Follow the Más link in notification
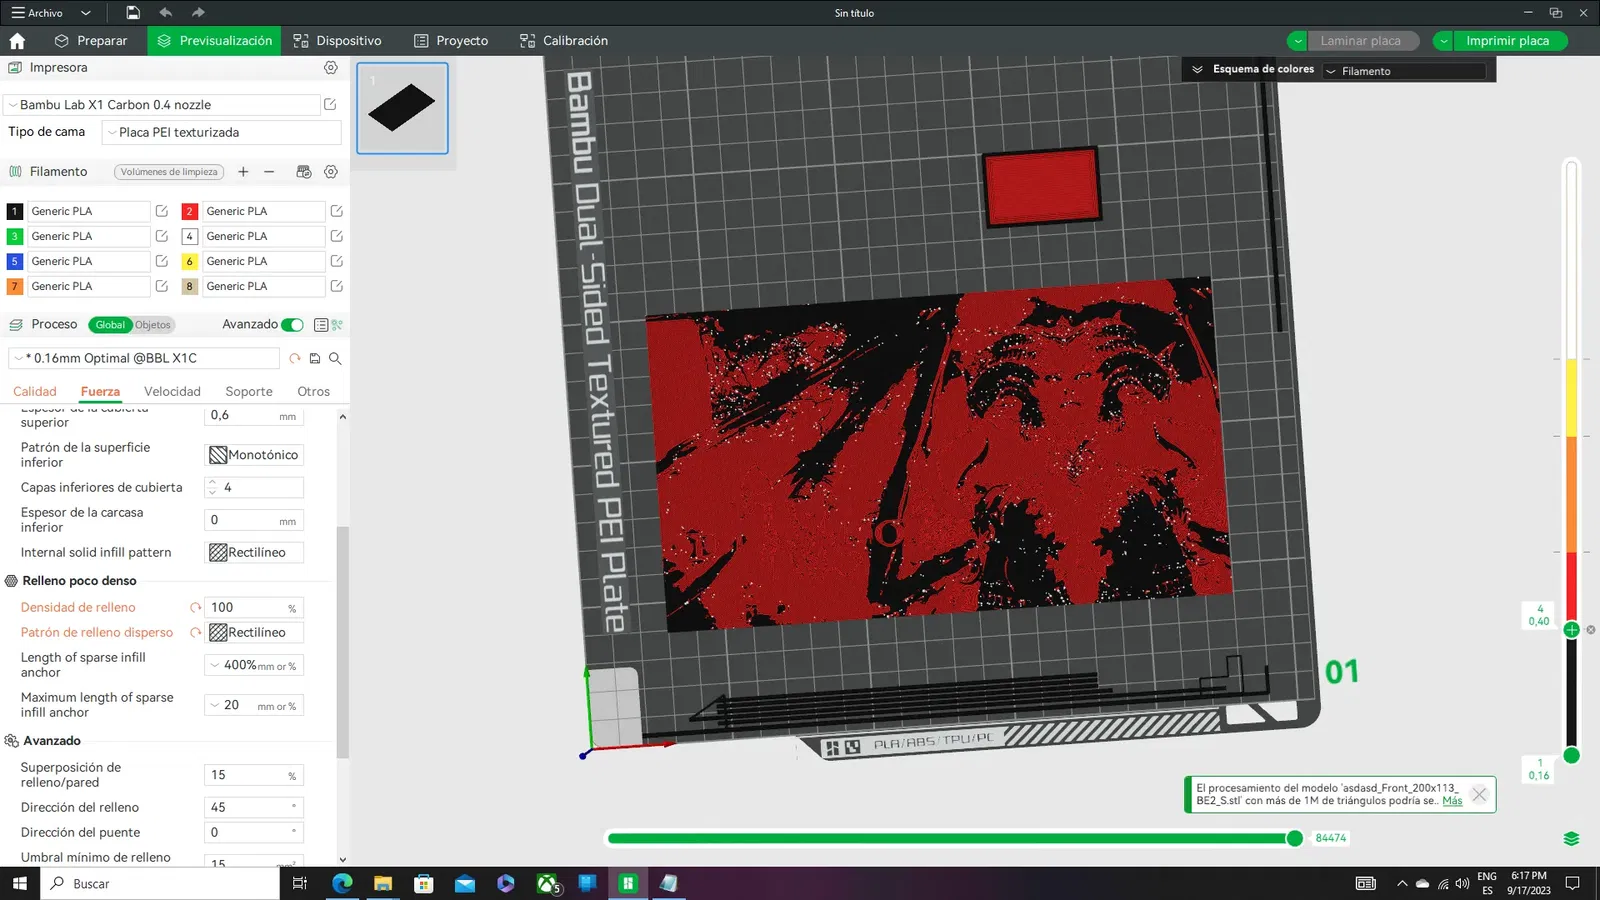The height and width of the screenshot is (900, 1600). [x=1452, y=801]
